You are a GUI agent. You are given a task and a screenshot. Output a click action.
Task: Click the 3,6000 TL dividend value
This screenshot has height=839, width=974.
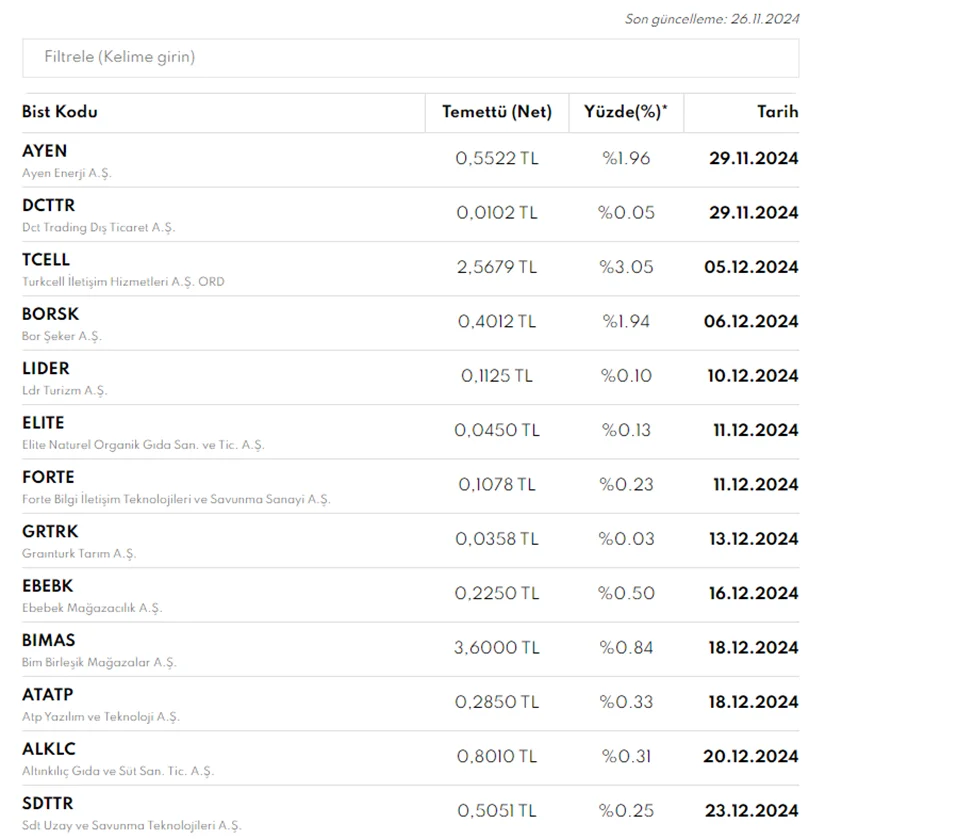click(x=497, y=648)
